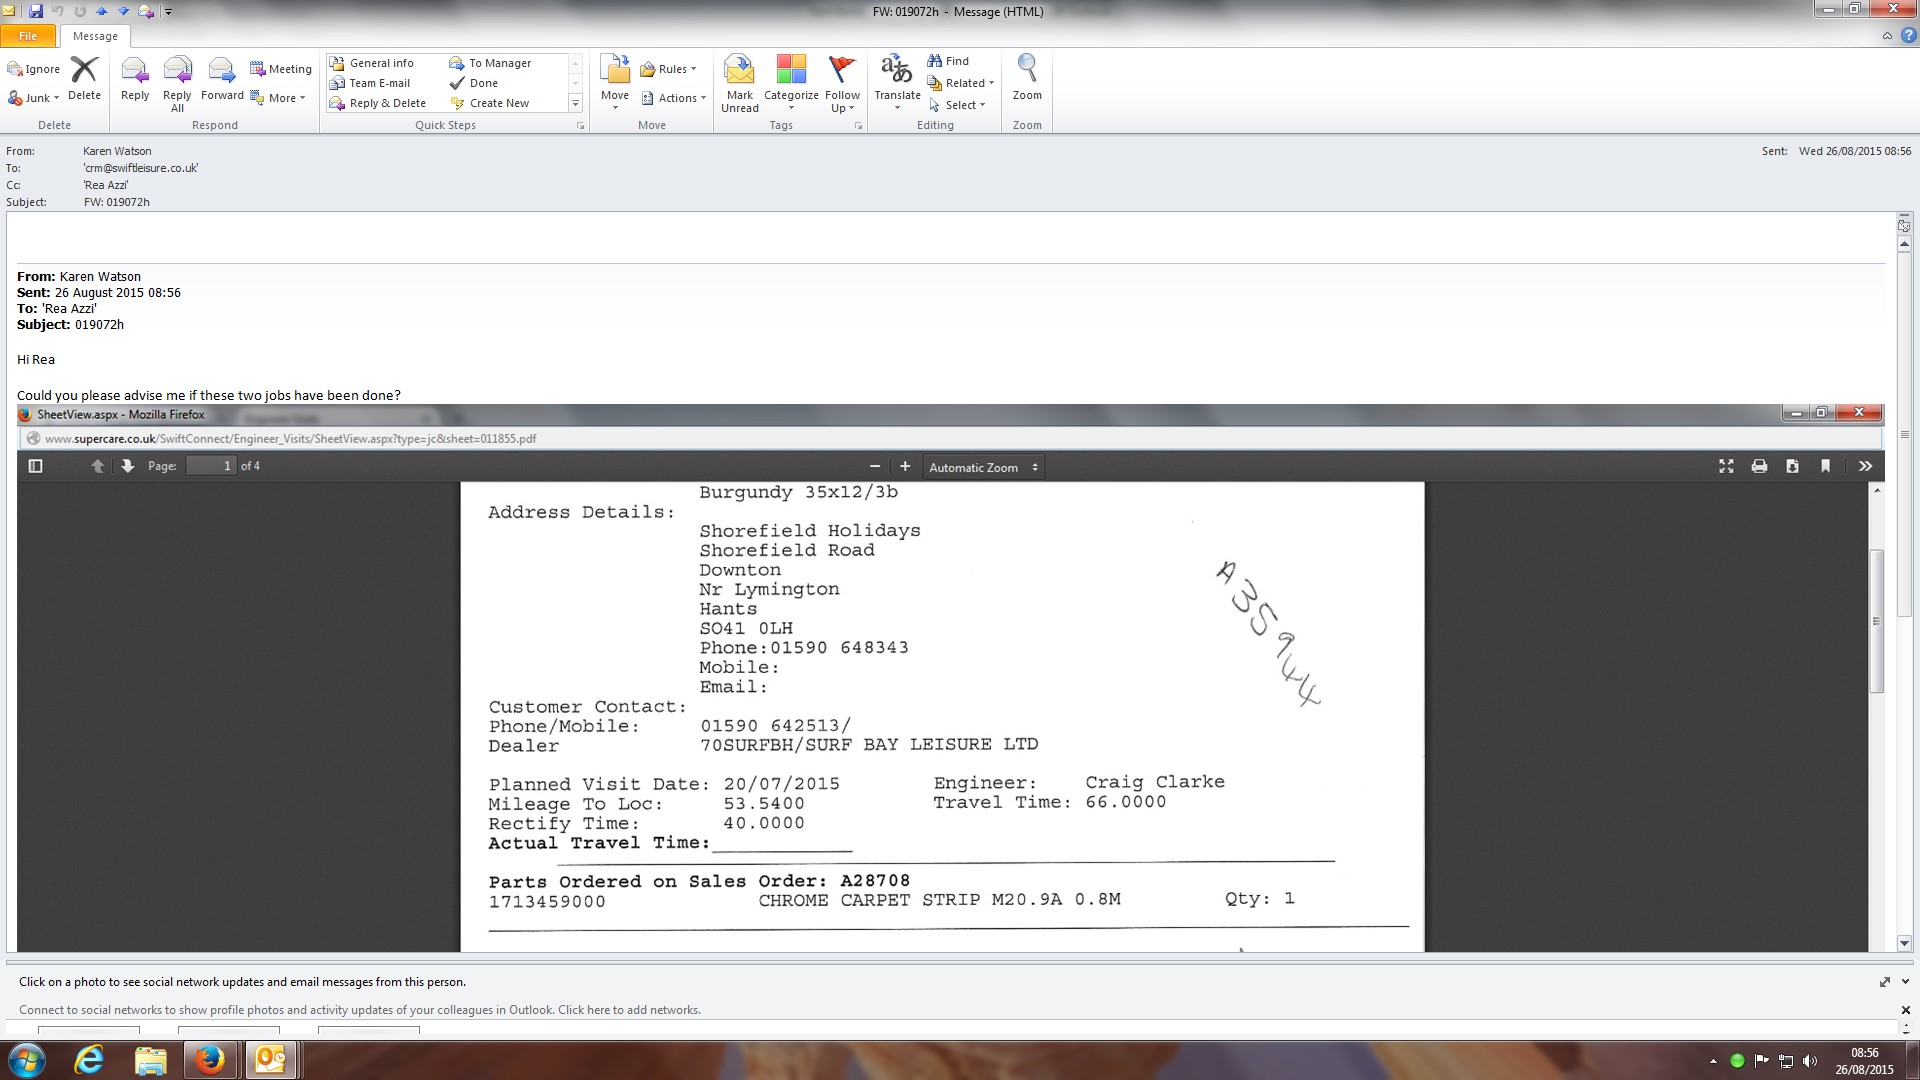
Task: Run the Reply & Delete quick step
Action: (x=386, y=103)
